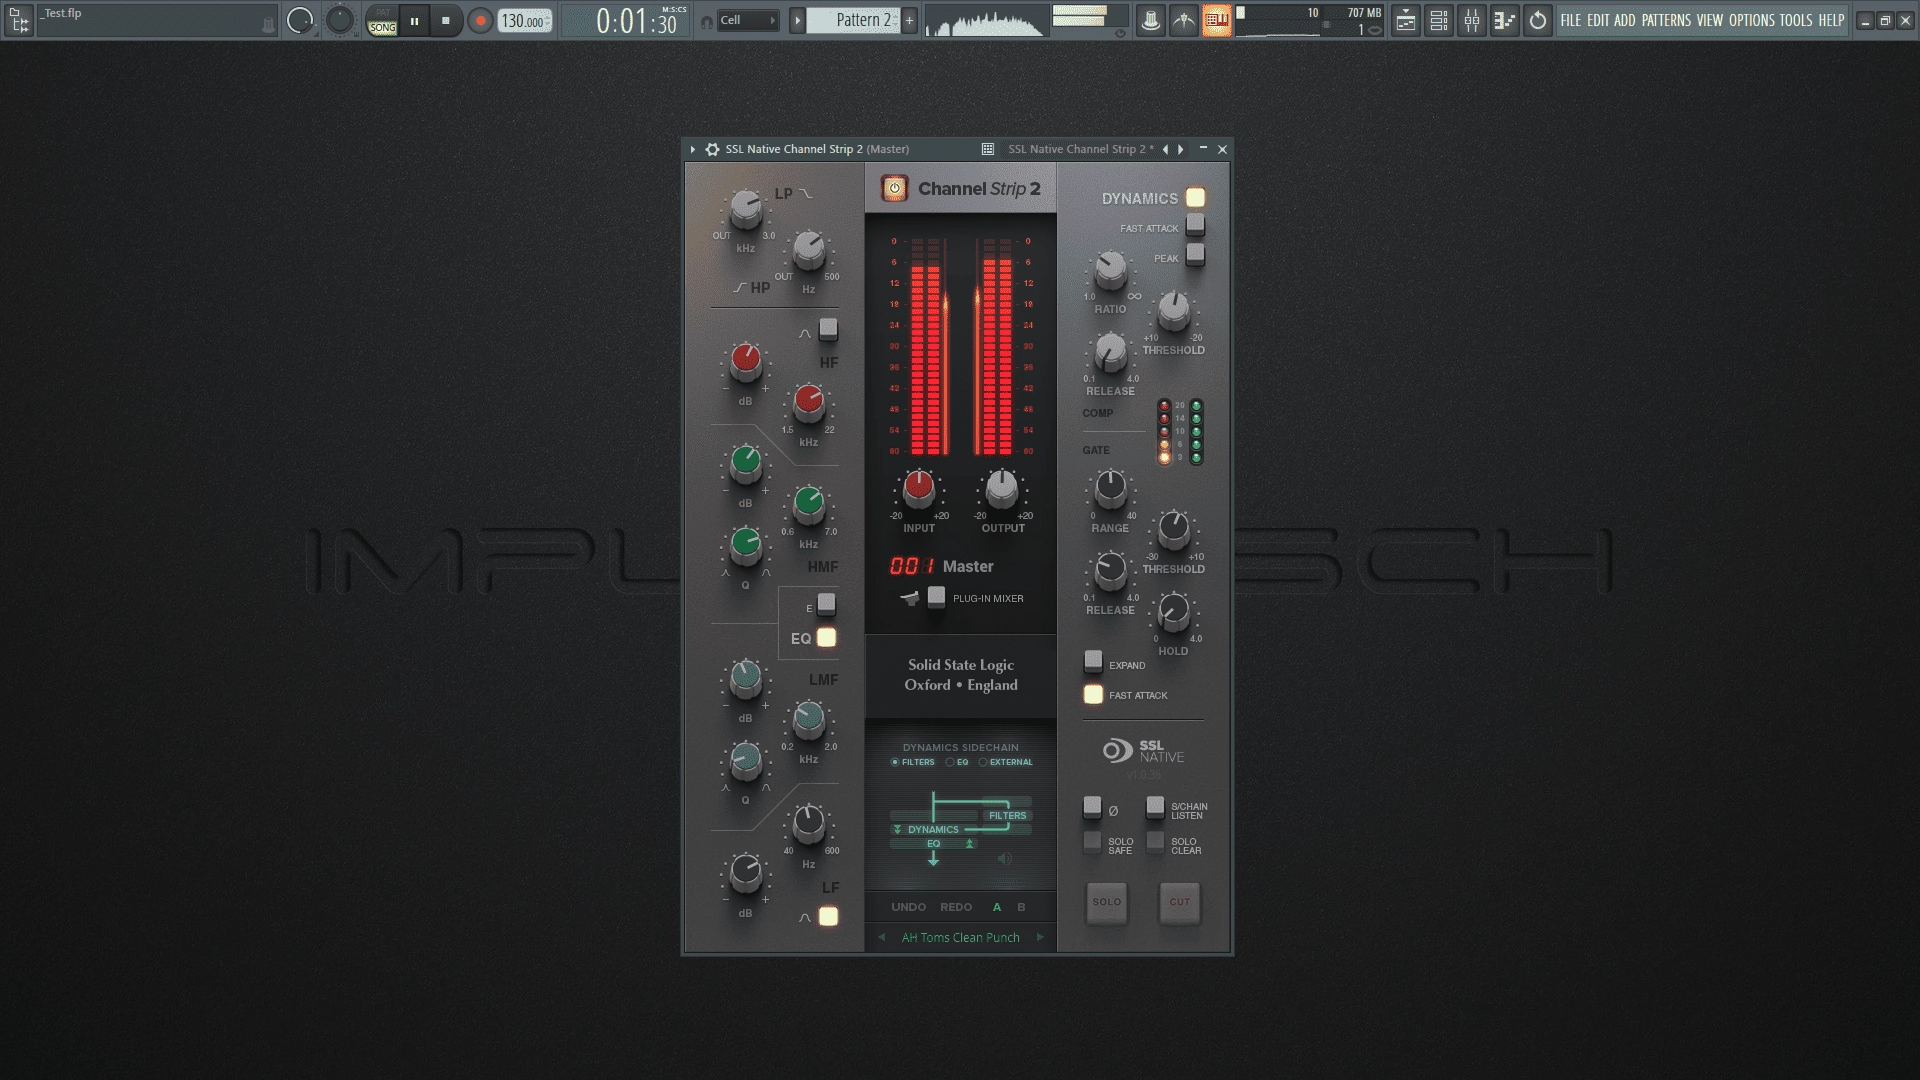Toggle the gate FAST ATTACK button
Viewport: 1920px width, 1080px height.
click(1093, 694)
